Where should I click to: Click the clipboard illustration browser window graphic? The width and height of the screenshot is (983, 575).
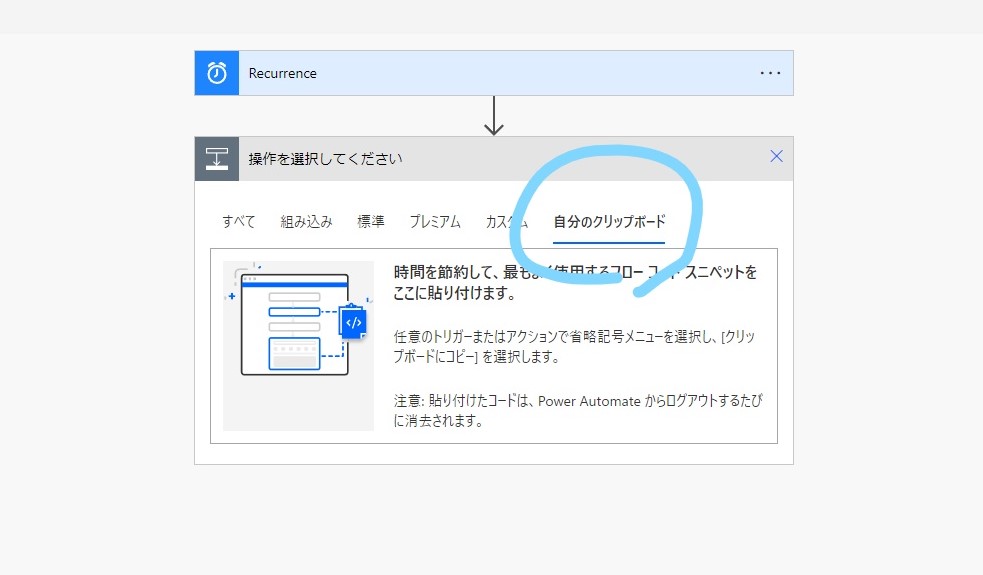[x=294, y=325]
